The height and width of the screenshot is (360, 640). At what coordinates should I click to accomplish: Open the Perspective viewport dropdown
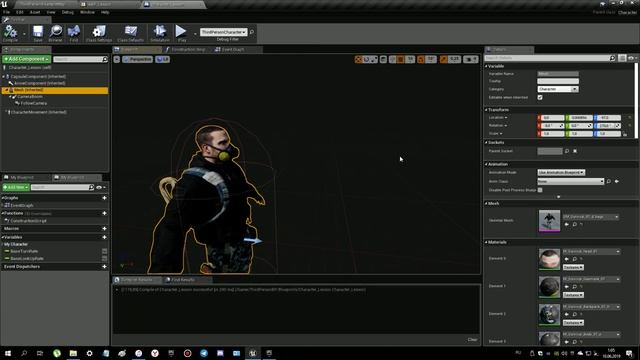[x=138, y=60]
